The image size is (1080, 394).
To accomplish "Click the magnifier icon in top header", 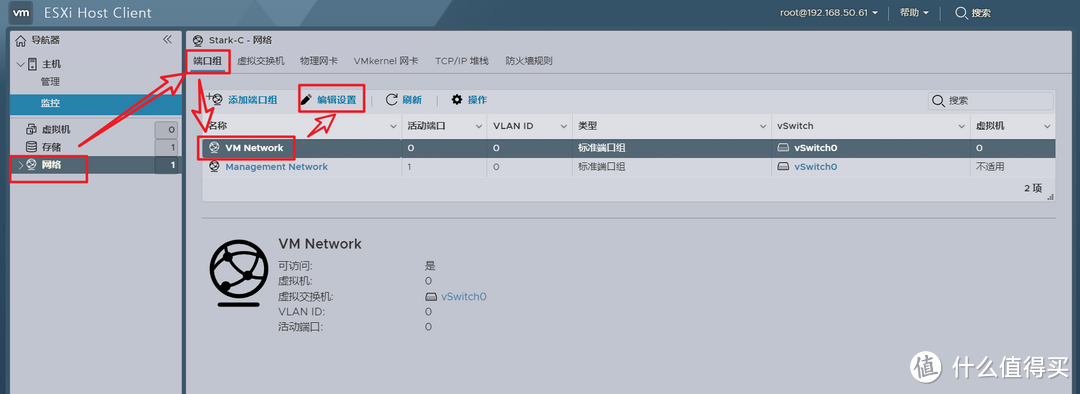I will (x=962, y=13).
